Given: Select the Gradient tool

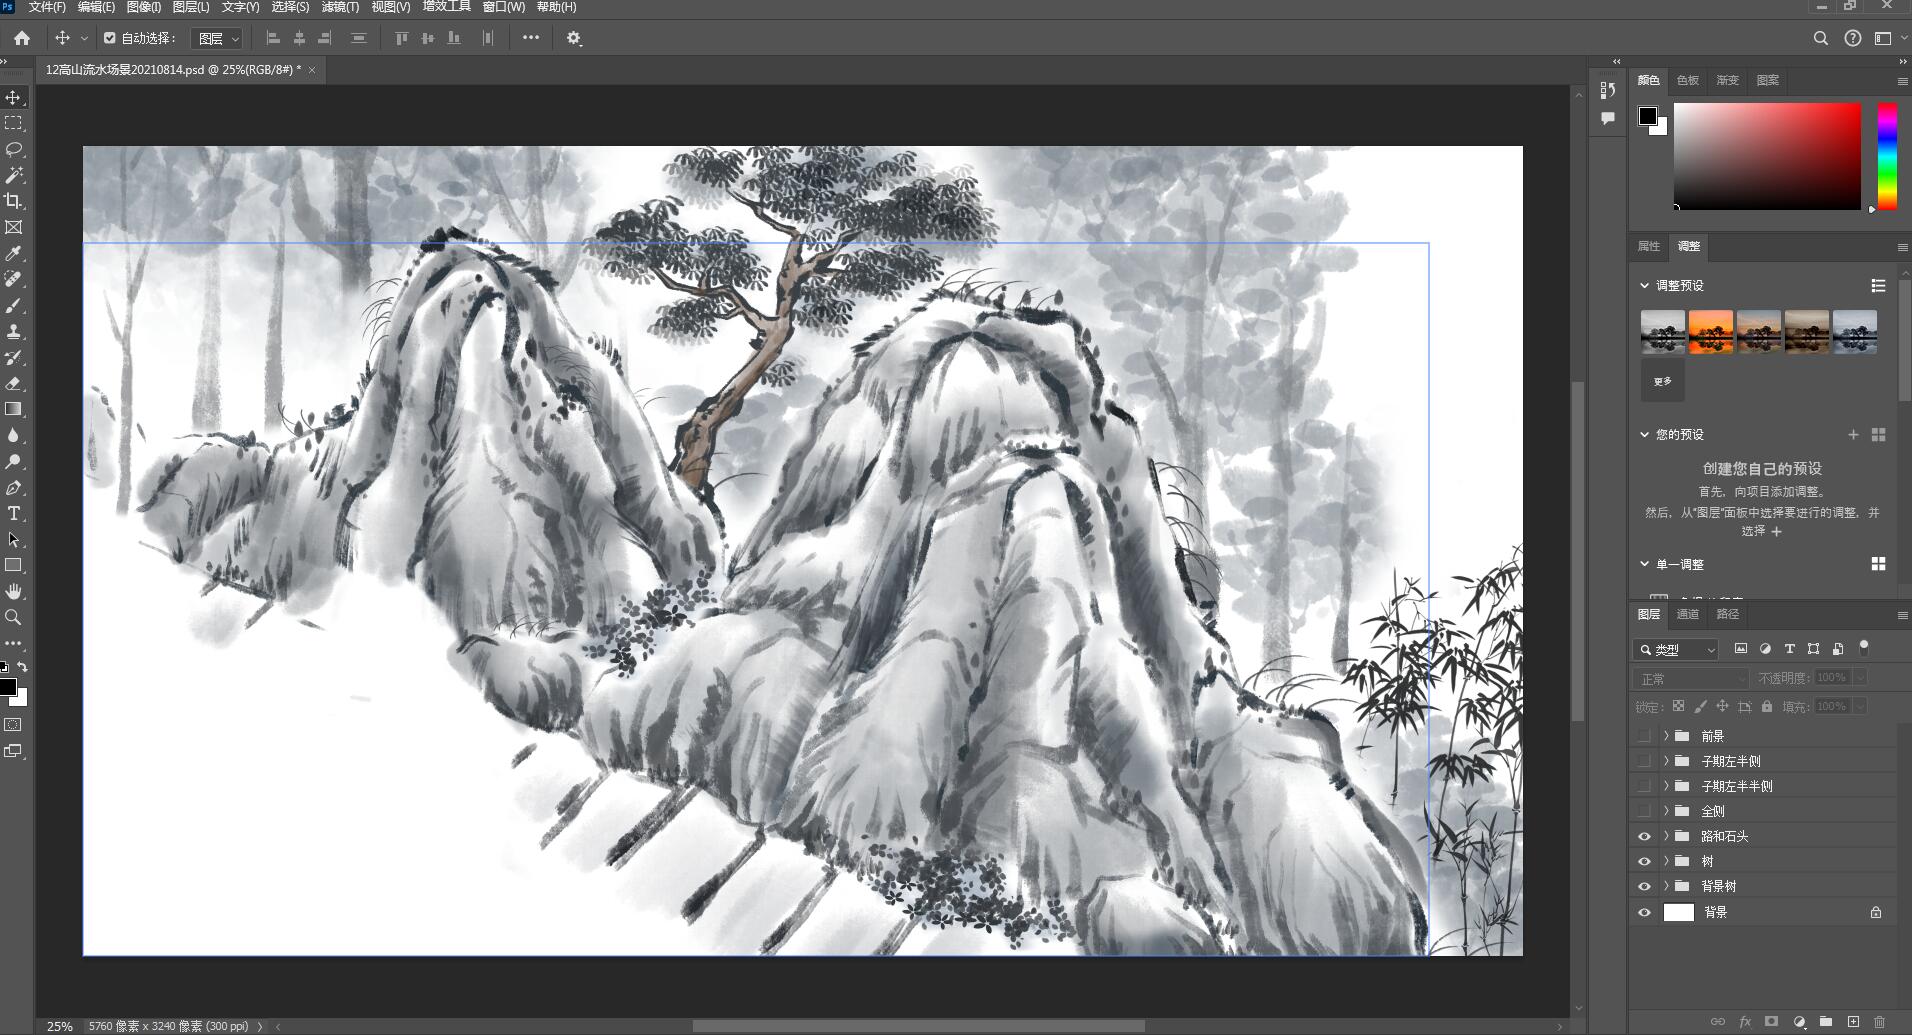Looking at the screenshot, I should click(14, 409).
